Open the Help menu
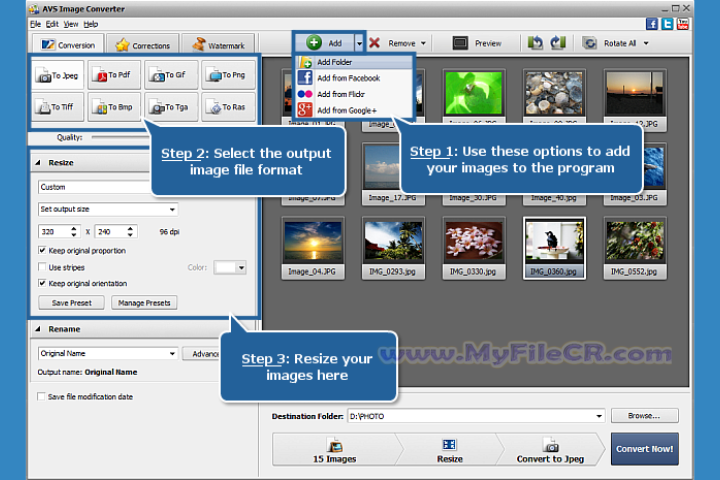The height and width of the screenshot is (480, 720). (90, 24)
